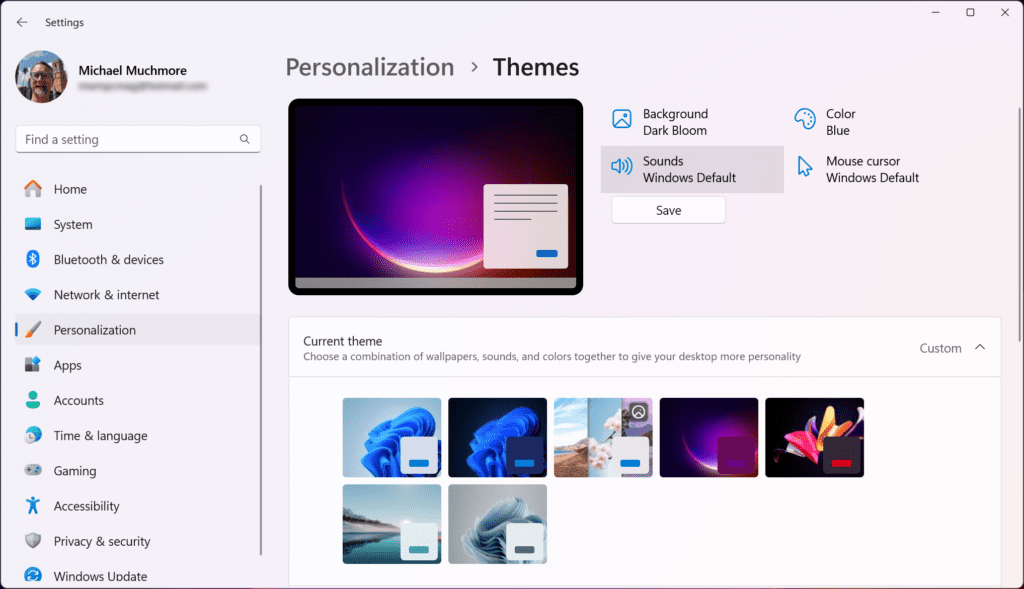Image resolution: width=1024 pixels, height=589 pixels.
Task: Open Background Dark Bloom setting
Action: (x=692, y=122)
